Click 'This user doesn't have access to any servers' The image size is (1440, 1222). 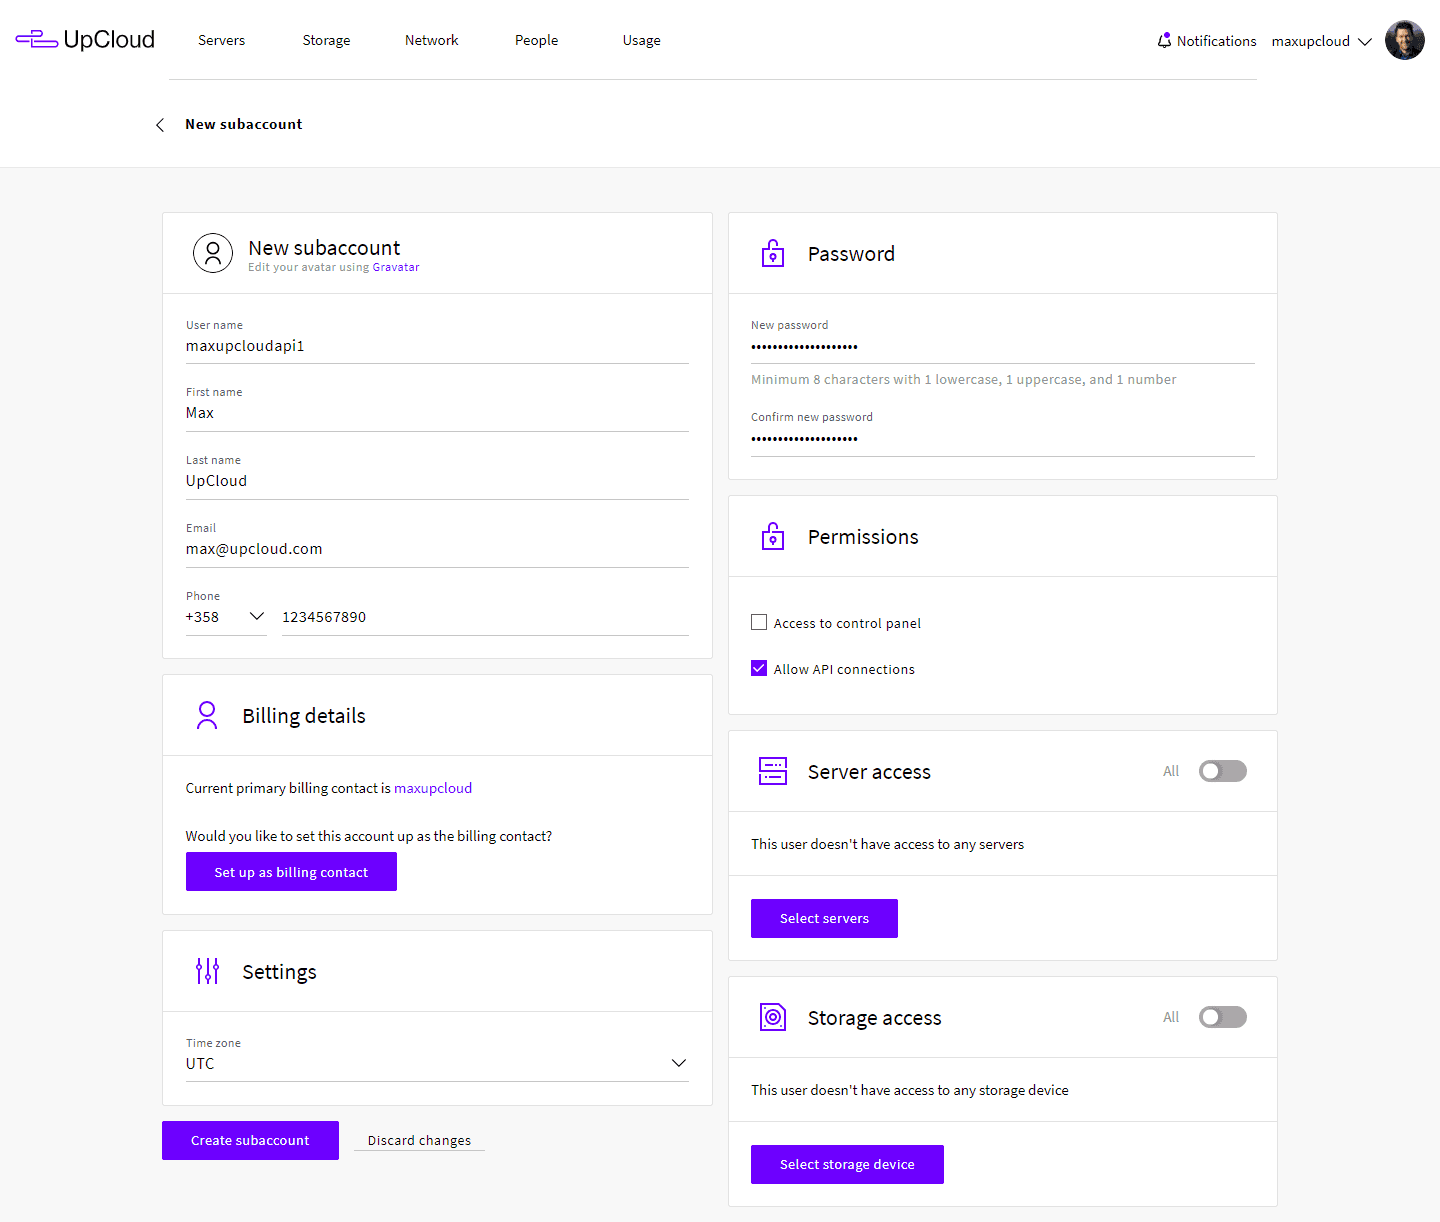coord(888,844)
